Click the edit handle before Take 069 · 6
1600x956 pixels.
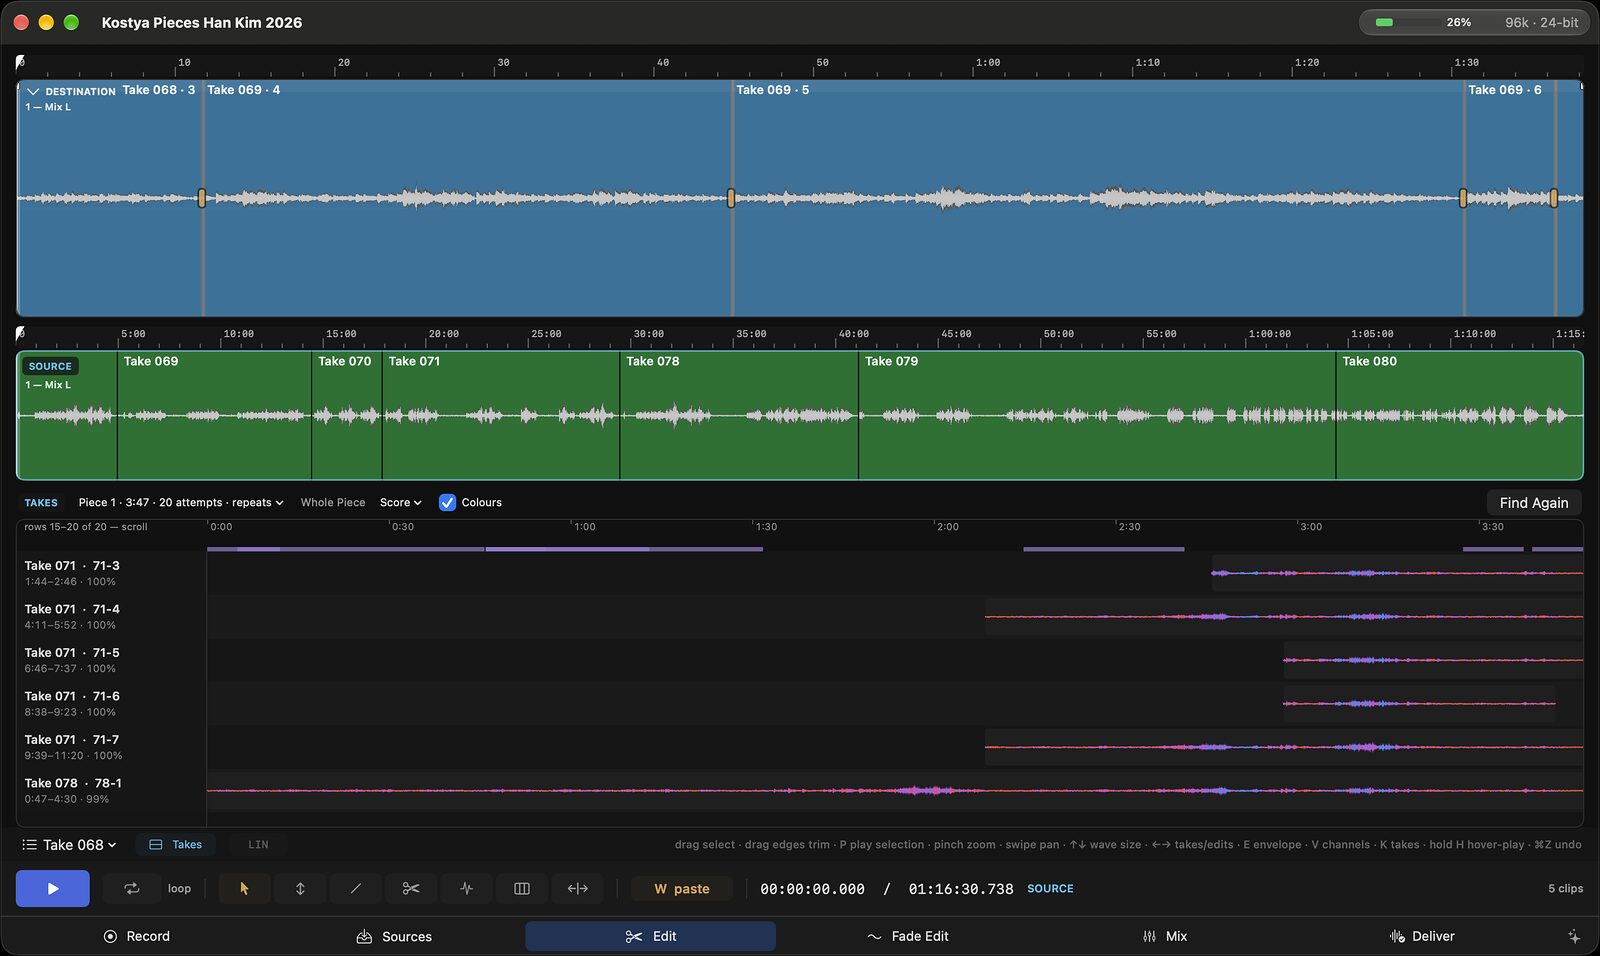[1463, 198]
